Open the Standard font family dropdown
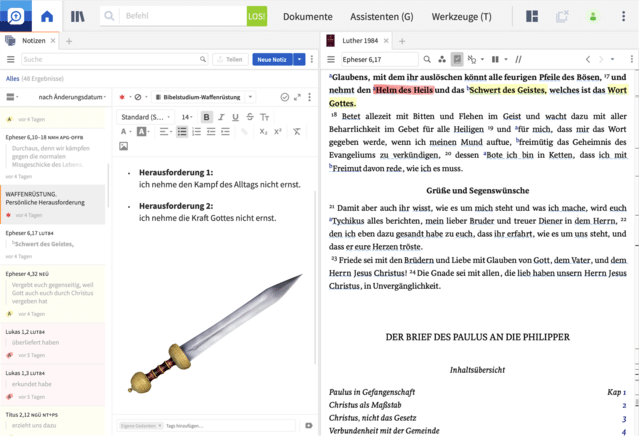Screen dimensions: 639x436 [145, 117]
